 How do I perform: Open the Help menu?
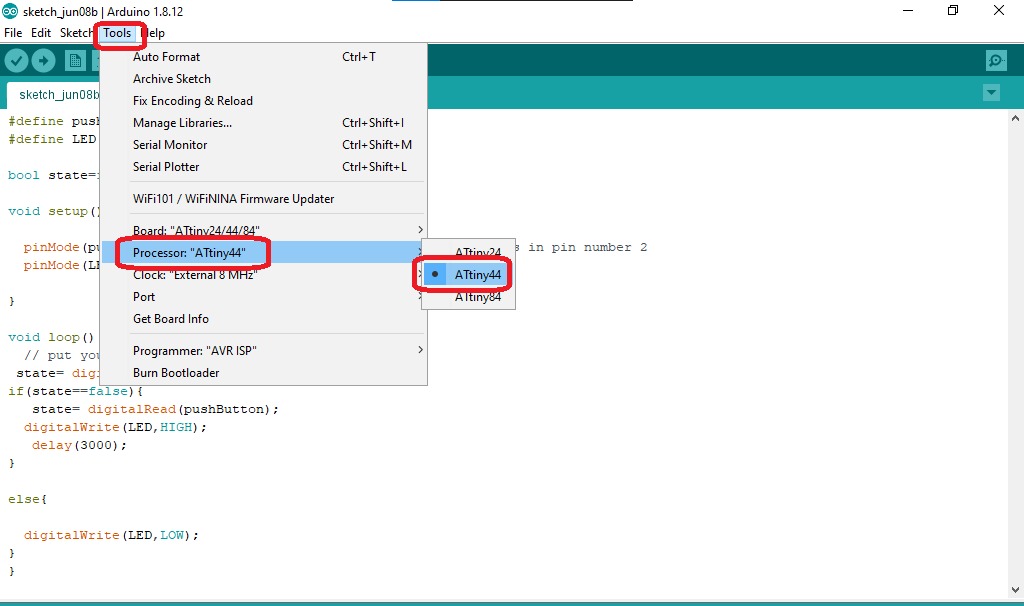point(153,33)
